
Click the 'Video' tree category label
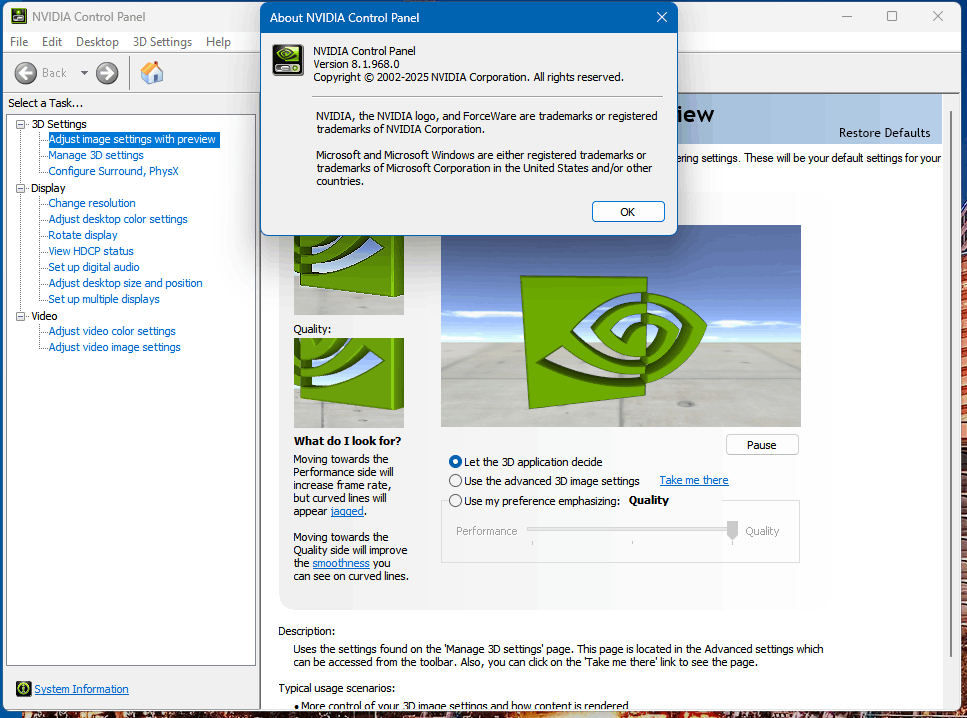tap(44, 316)
